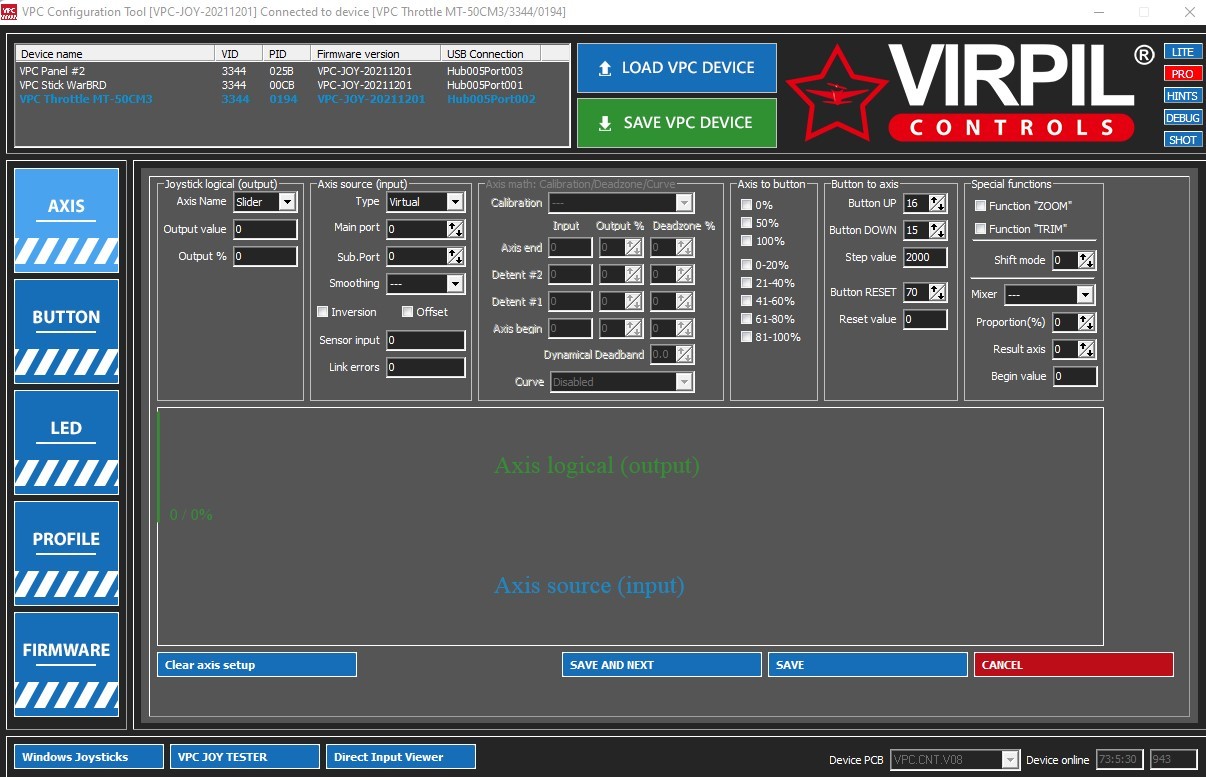Check the 0-20% range box

(746, 265)
